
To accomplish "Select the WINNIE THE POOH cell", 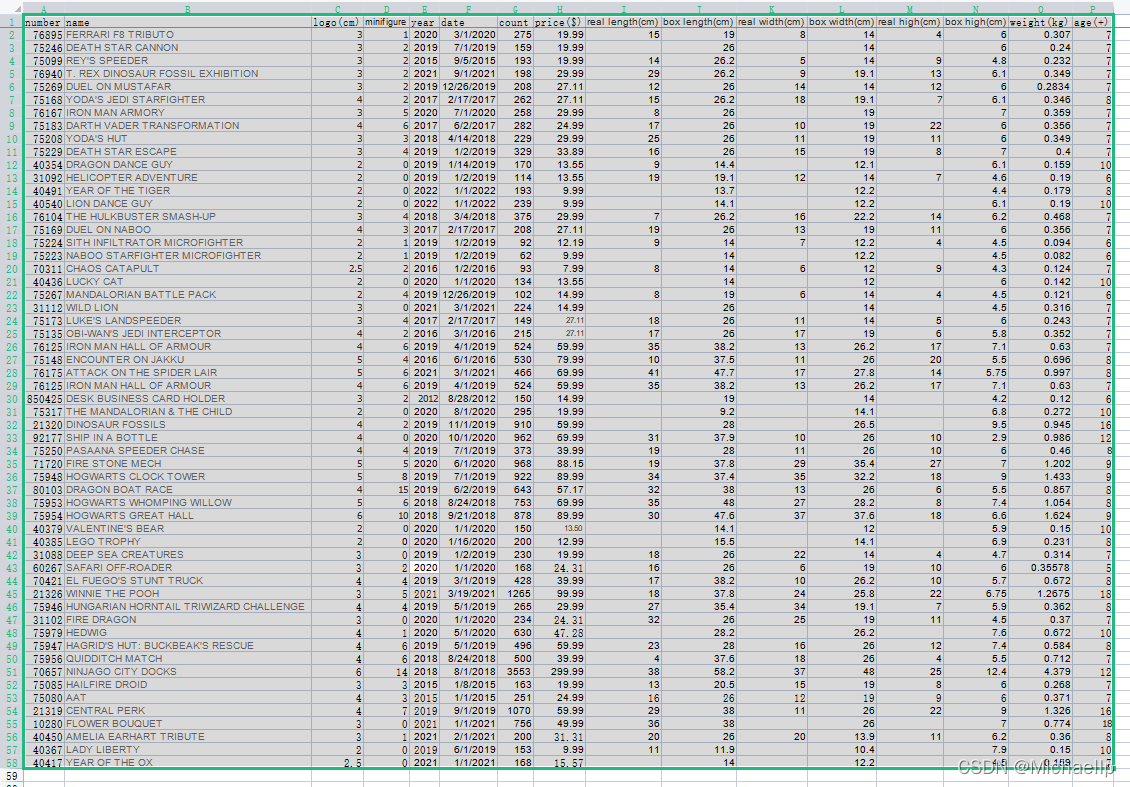I will tap(187, 593).
